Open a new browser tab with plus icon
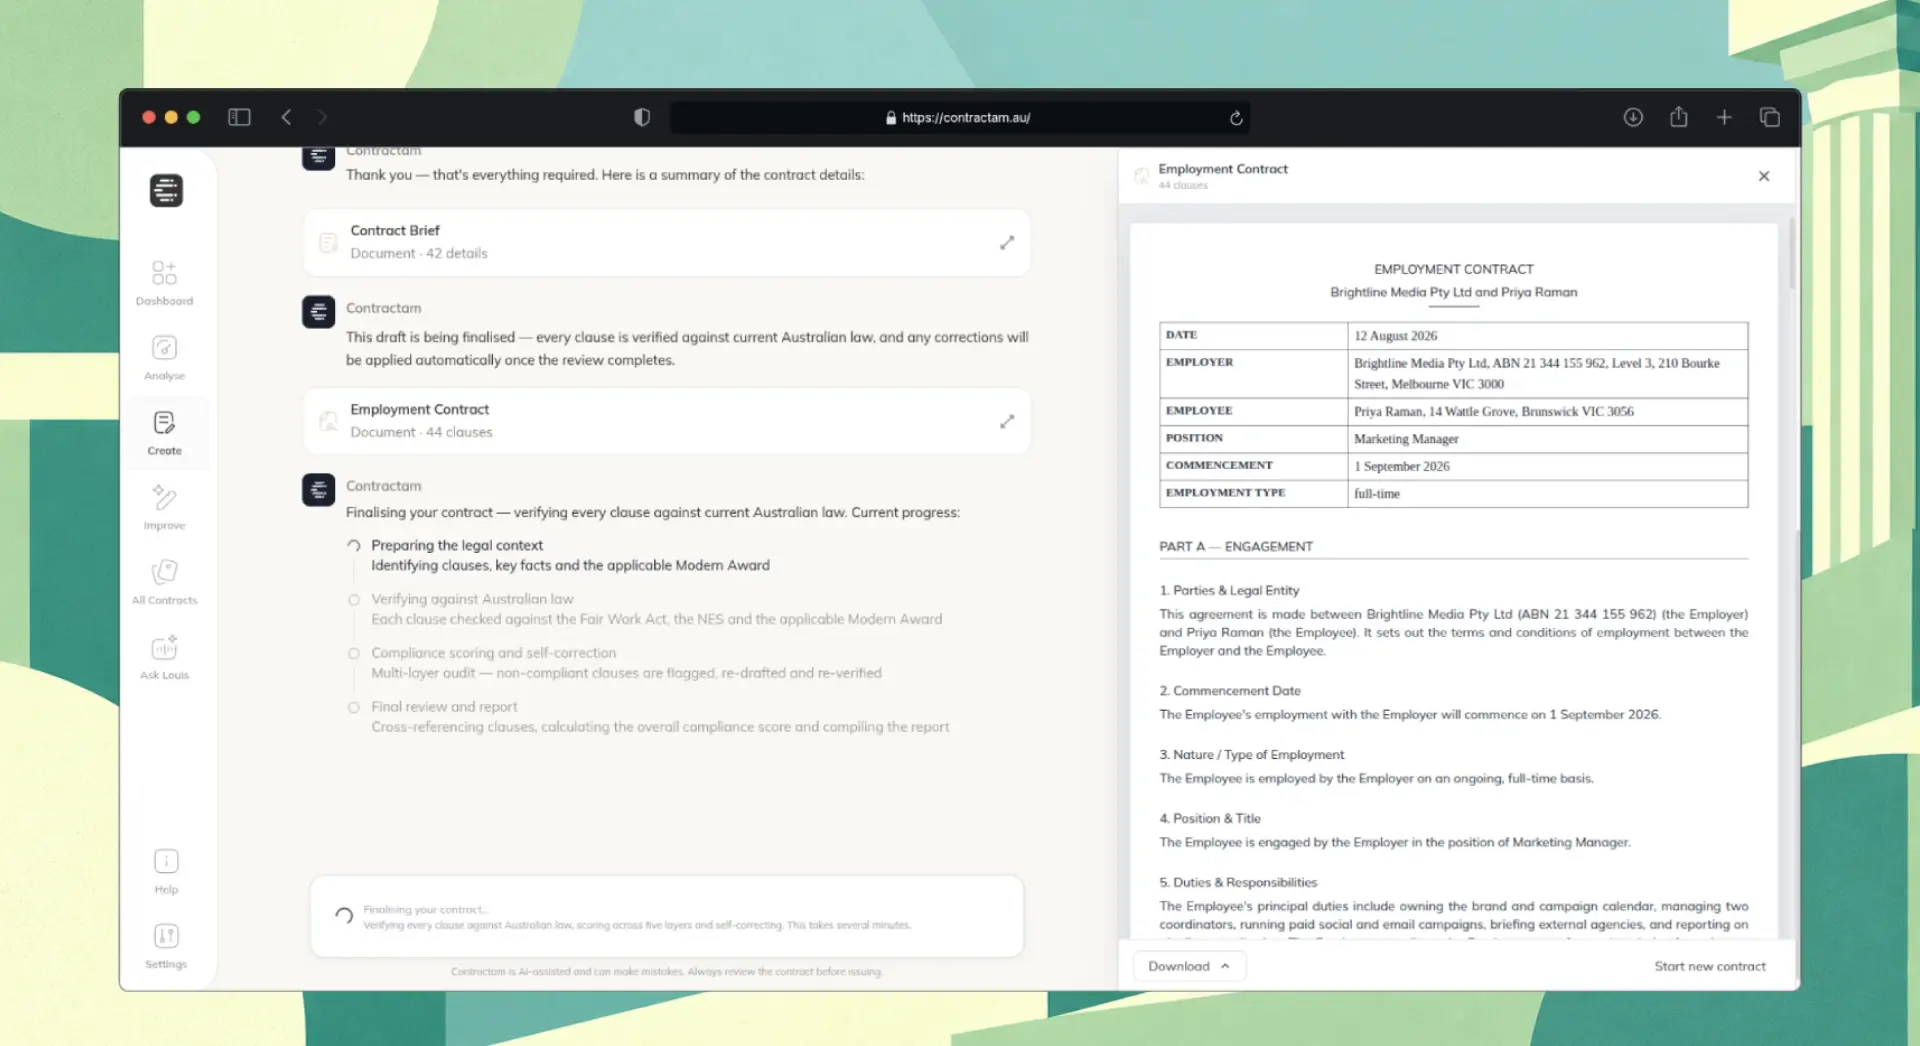The height and width of the screenshot is (1046, 1920). 1724,117
